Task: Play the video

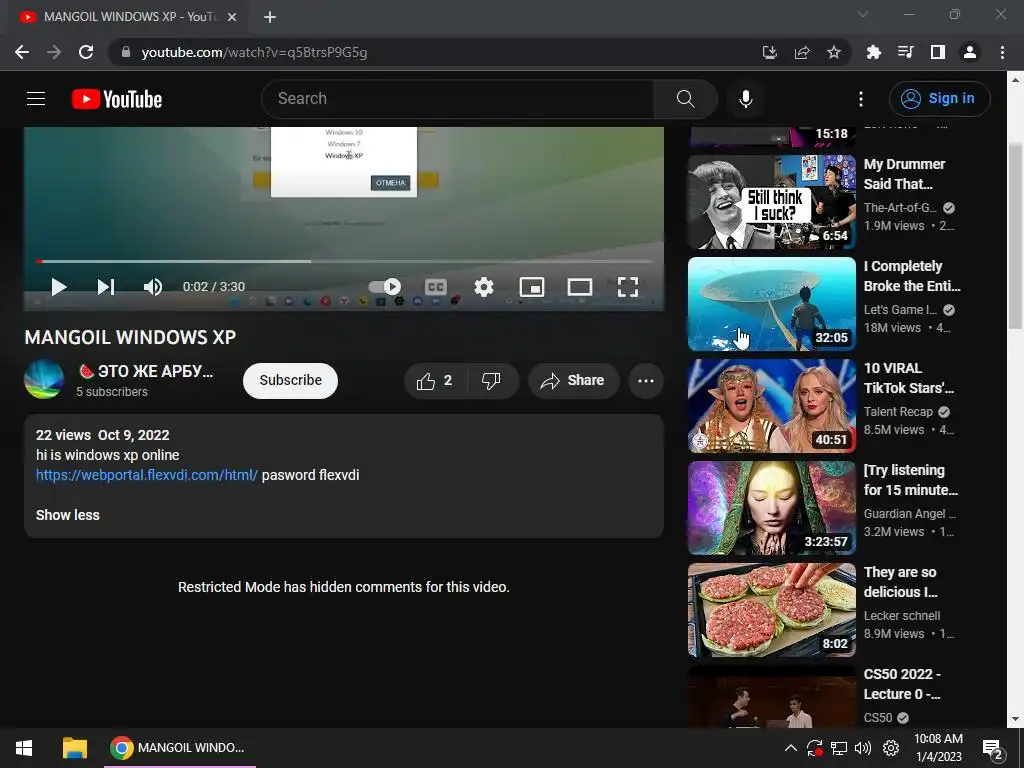Action: 59,287
